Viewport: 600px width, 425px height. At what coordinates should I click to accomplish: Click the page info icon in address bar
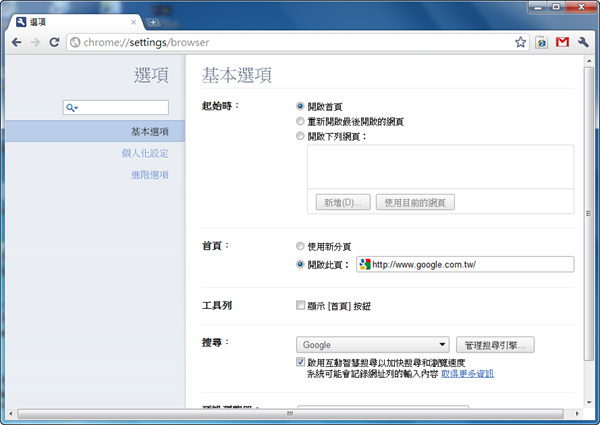75,42
